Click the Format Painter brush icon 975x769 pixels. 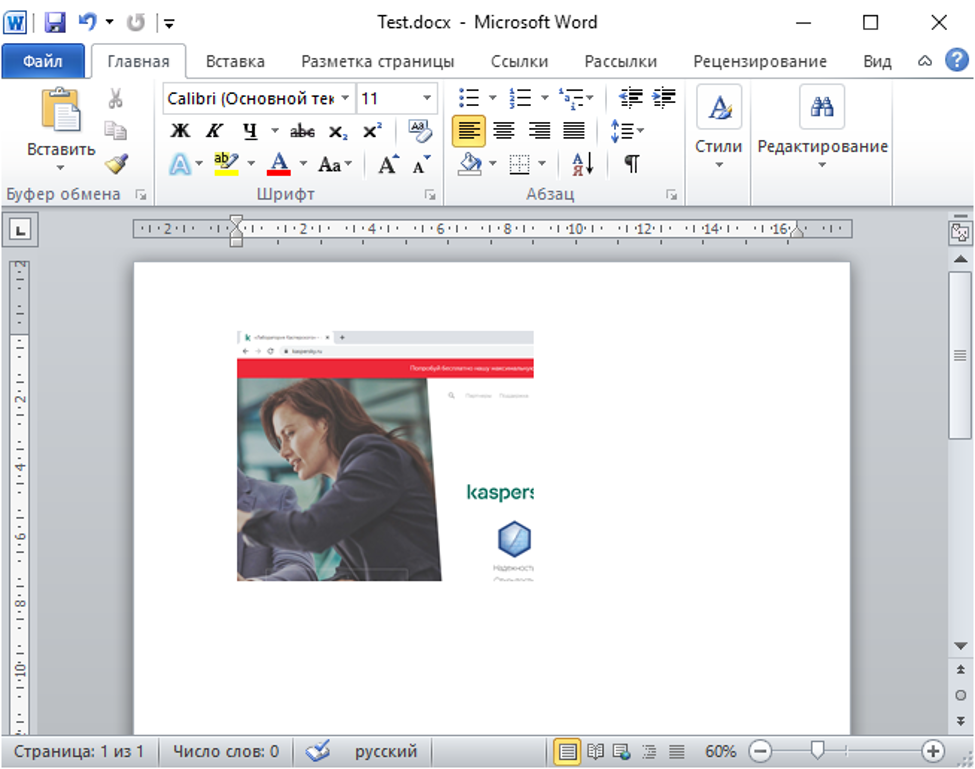point(116,163)
